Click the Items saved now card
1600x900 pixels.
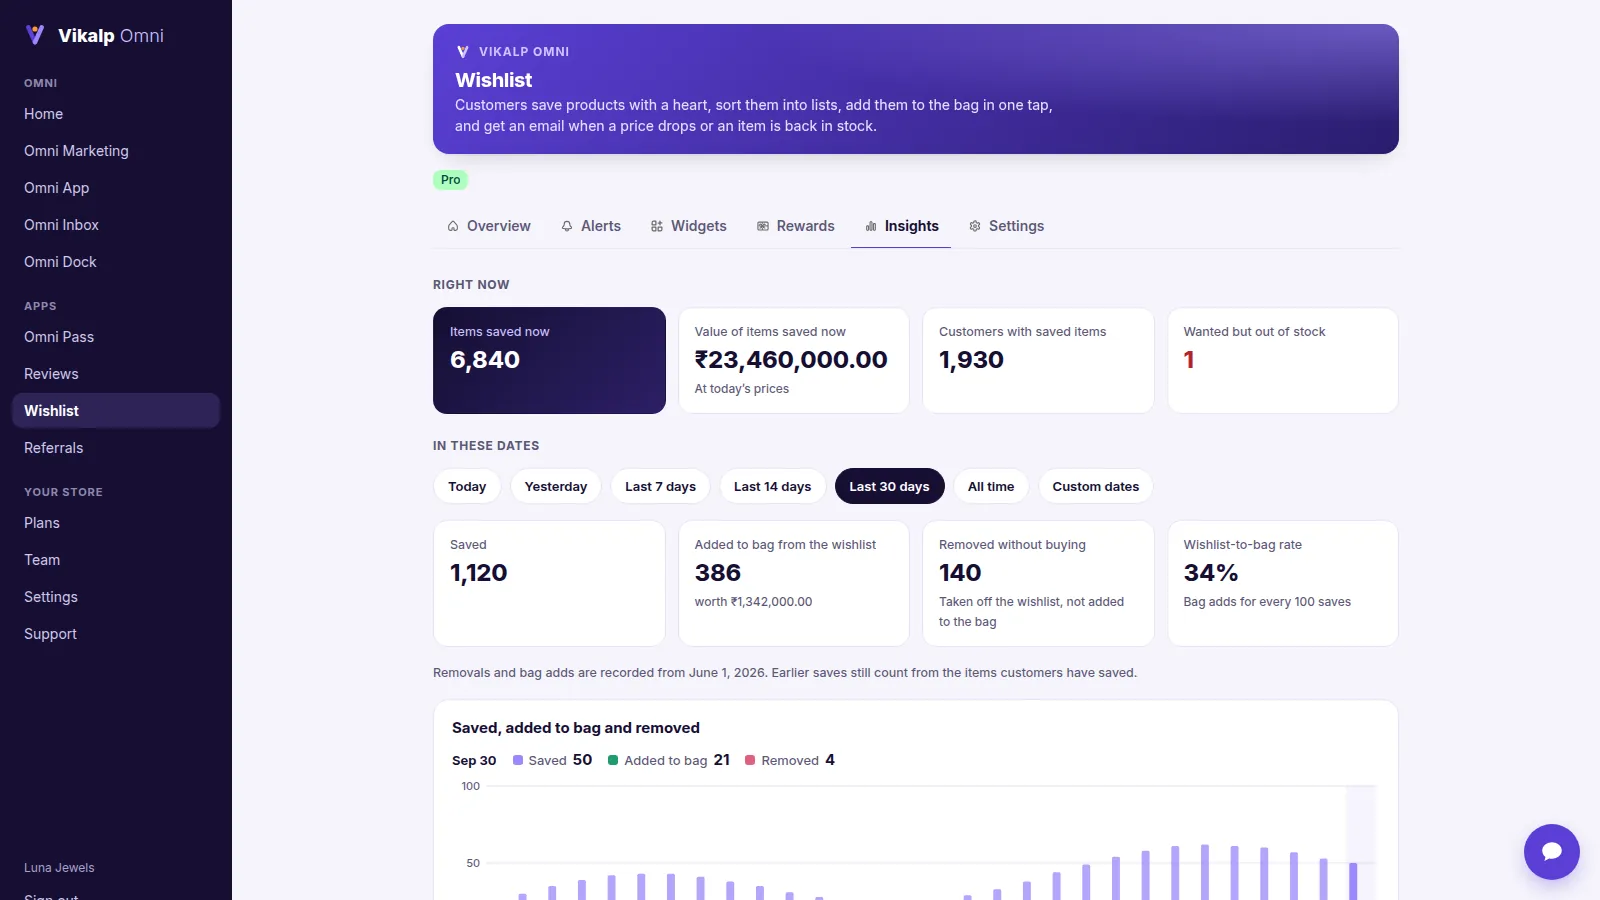click(x=549, y=360)
